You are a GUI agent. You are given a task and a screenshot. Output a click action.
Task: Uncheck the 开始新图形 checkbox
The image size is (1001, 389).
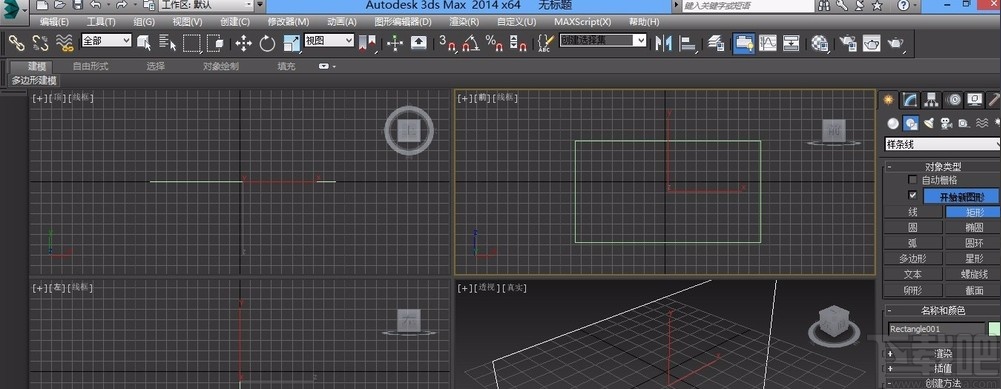(x=912, y=195)
